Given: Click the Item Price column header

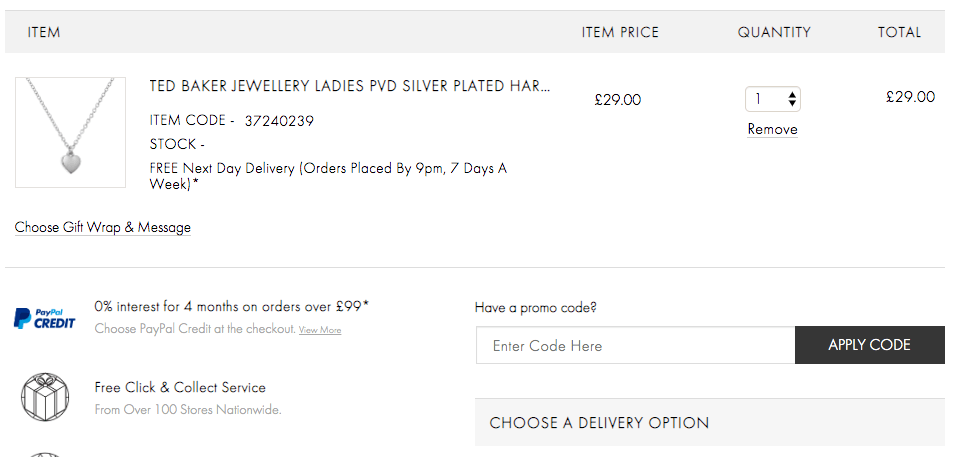Looking at the screenshot, I should (x=620, y=32).
